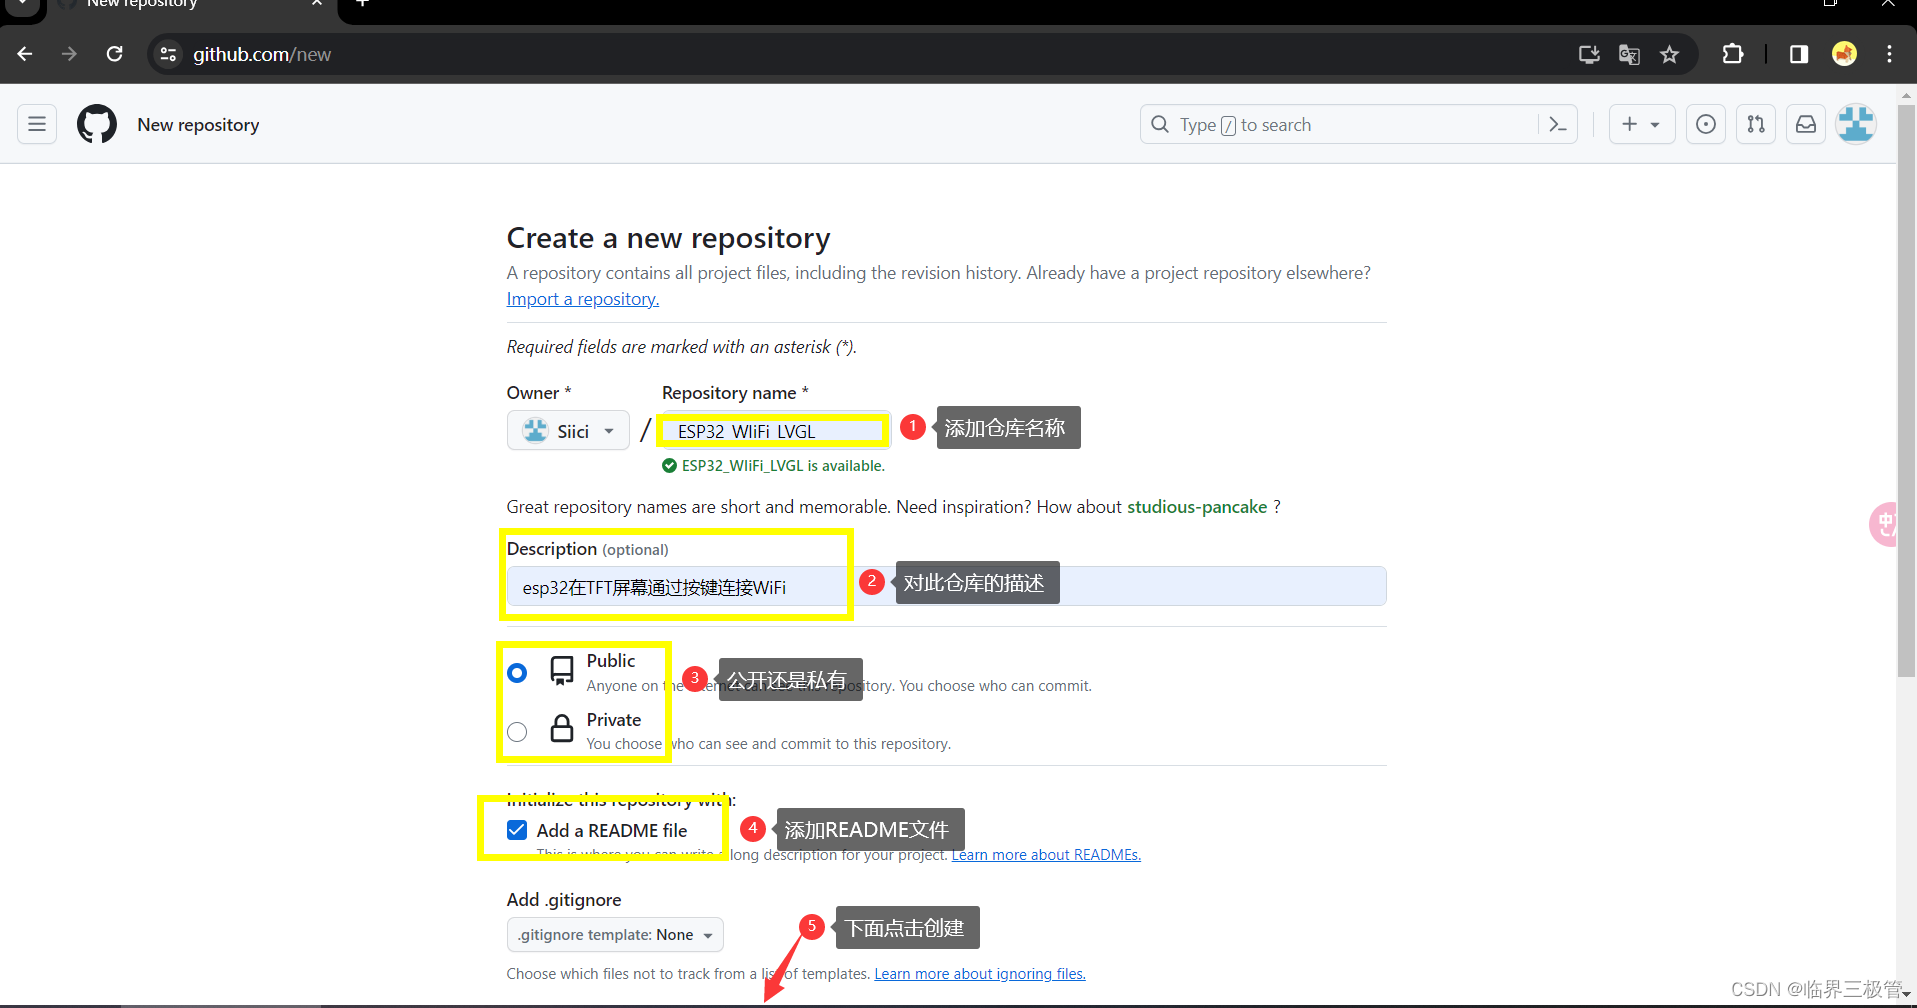Click the page vertical scrollbar
This screenshot has height=1008, width=1917.
pos(1906,390)
